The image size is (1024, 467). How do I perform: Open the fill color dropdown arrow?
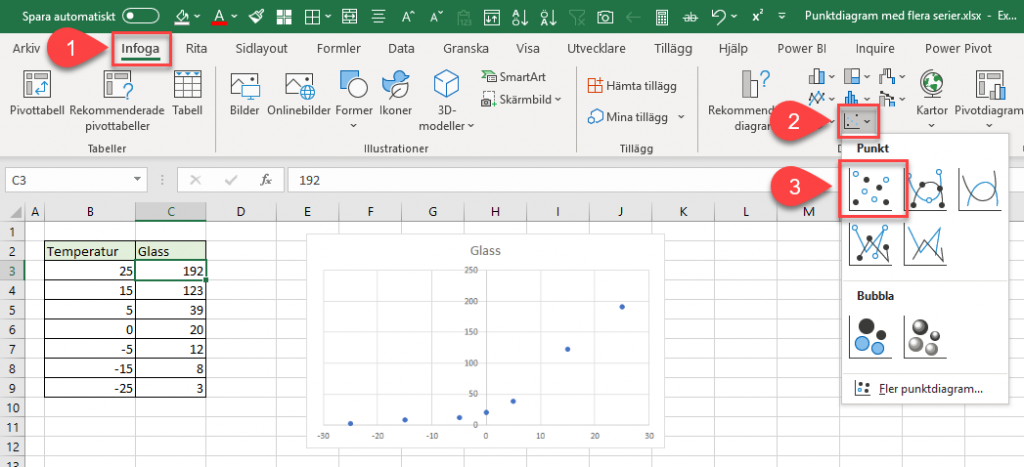[x=199, y=16]
